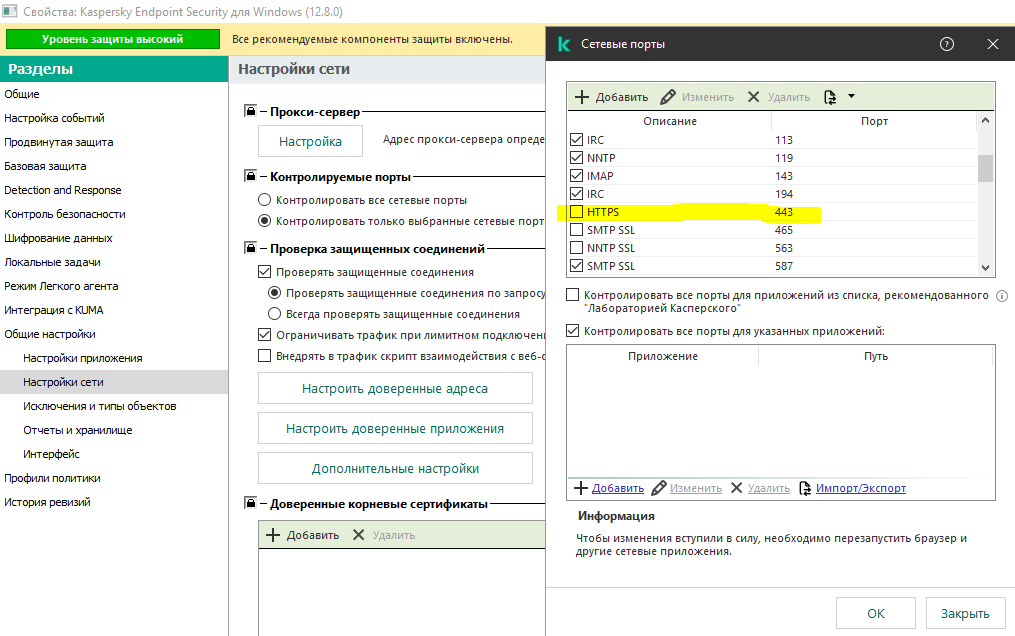Click the import/export icon in ports toolbar
This screenshot has width=1015, height=636.
pyautogui.click(x=829, y=97)
